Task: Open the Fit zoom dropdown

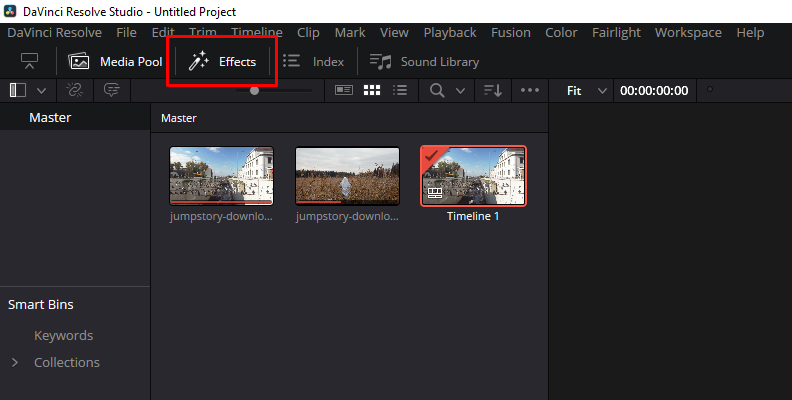Action: click(586, 90)
